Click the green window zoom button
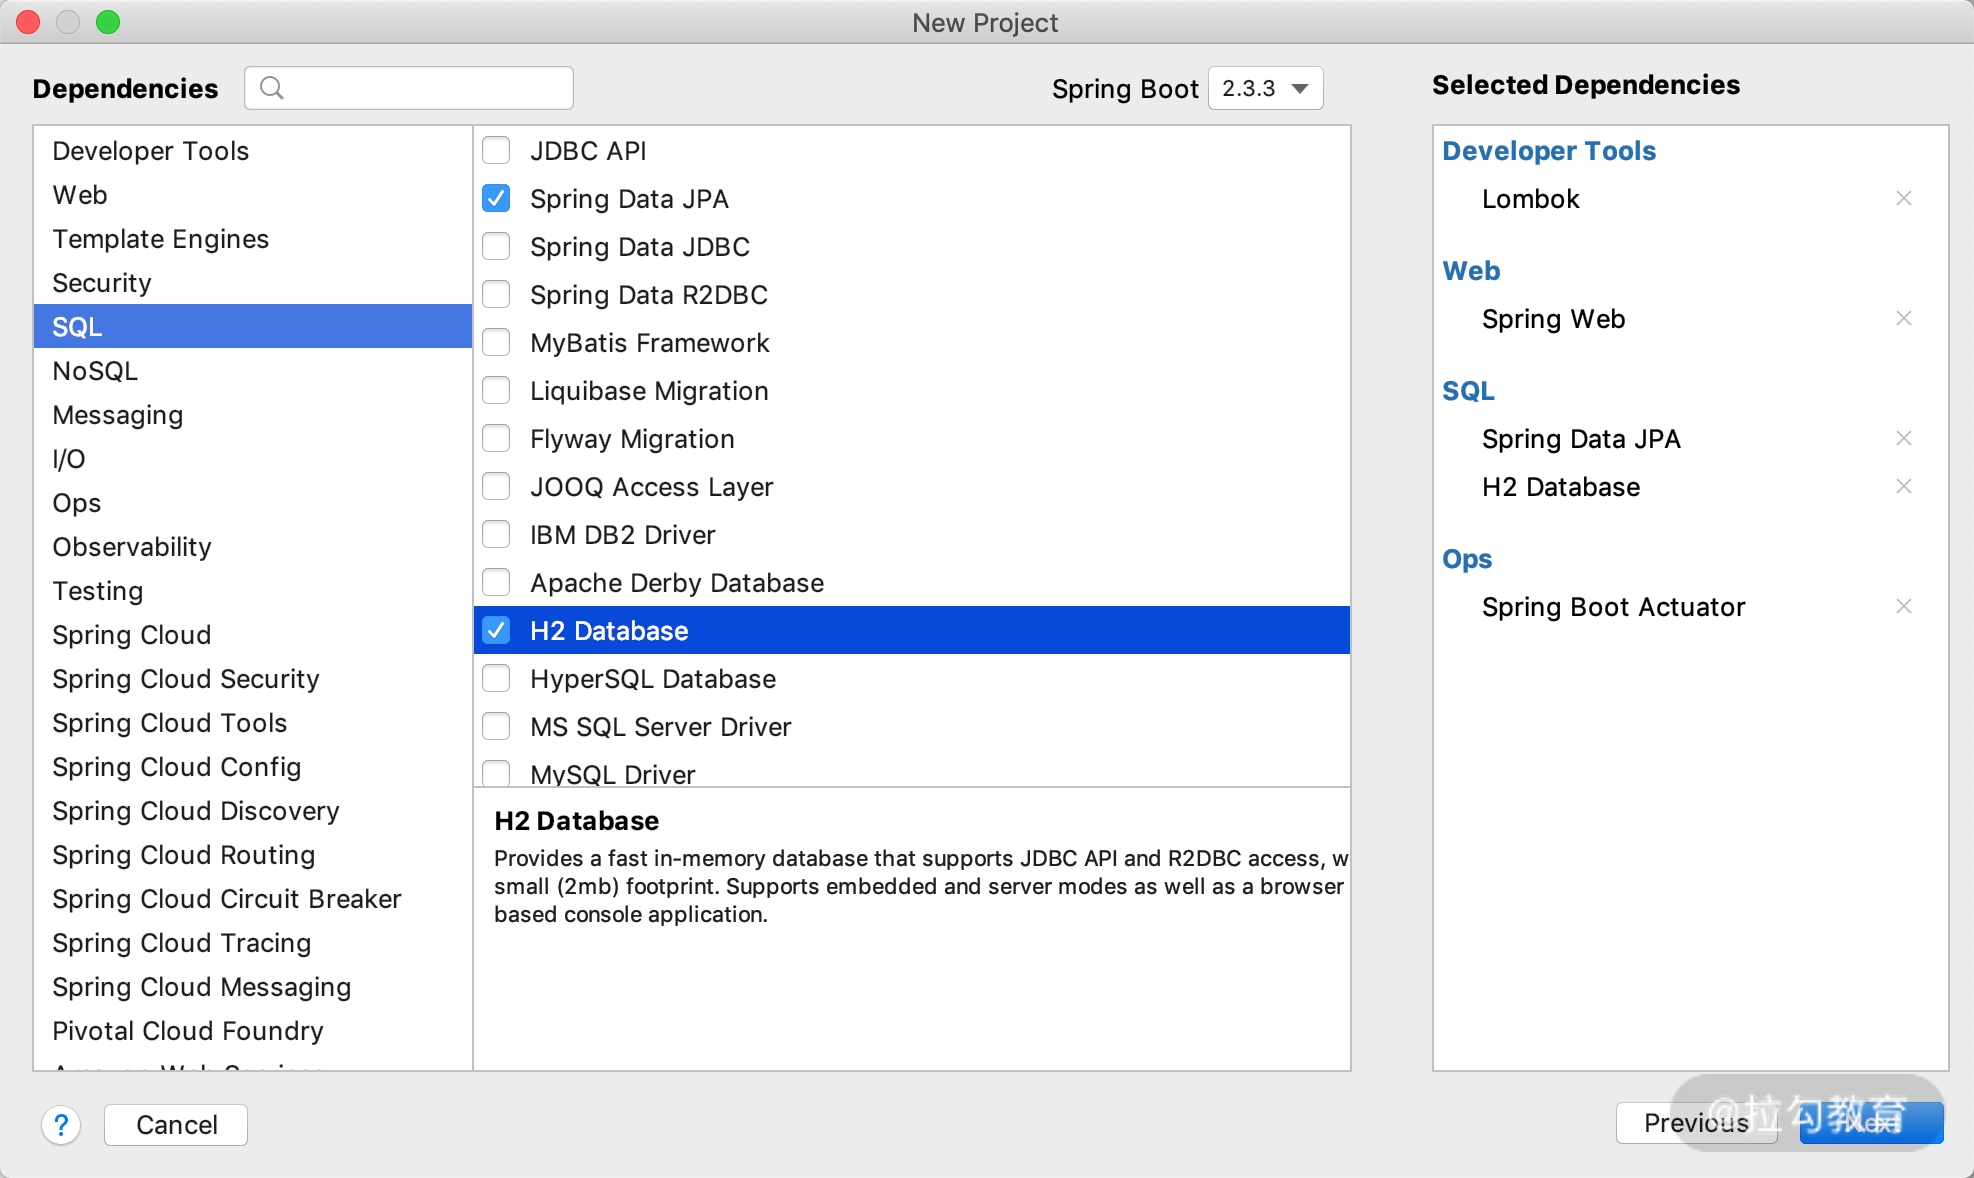Screen dimensions: 1974x1178 tap(108, 22)
